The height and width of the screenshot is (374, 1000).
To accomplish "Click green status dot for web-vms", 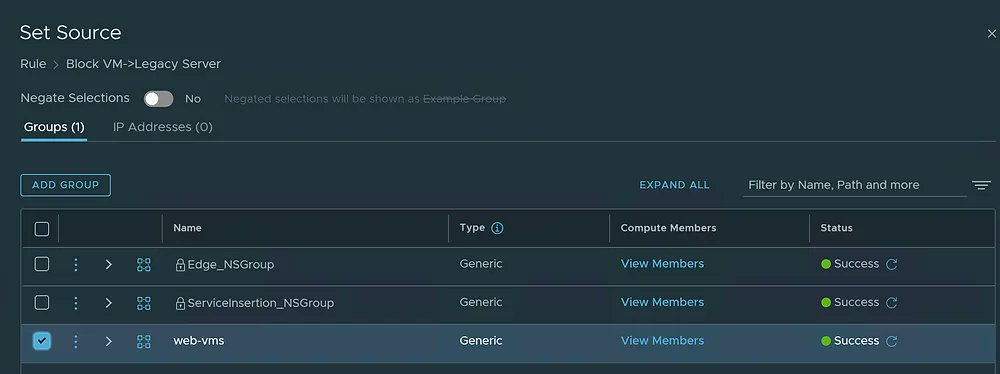I will 826,341.
